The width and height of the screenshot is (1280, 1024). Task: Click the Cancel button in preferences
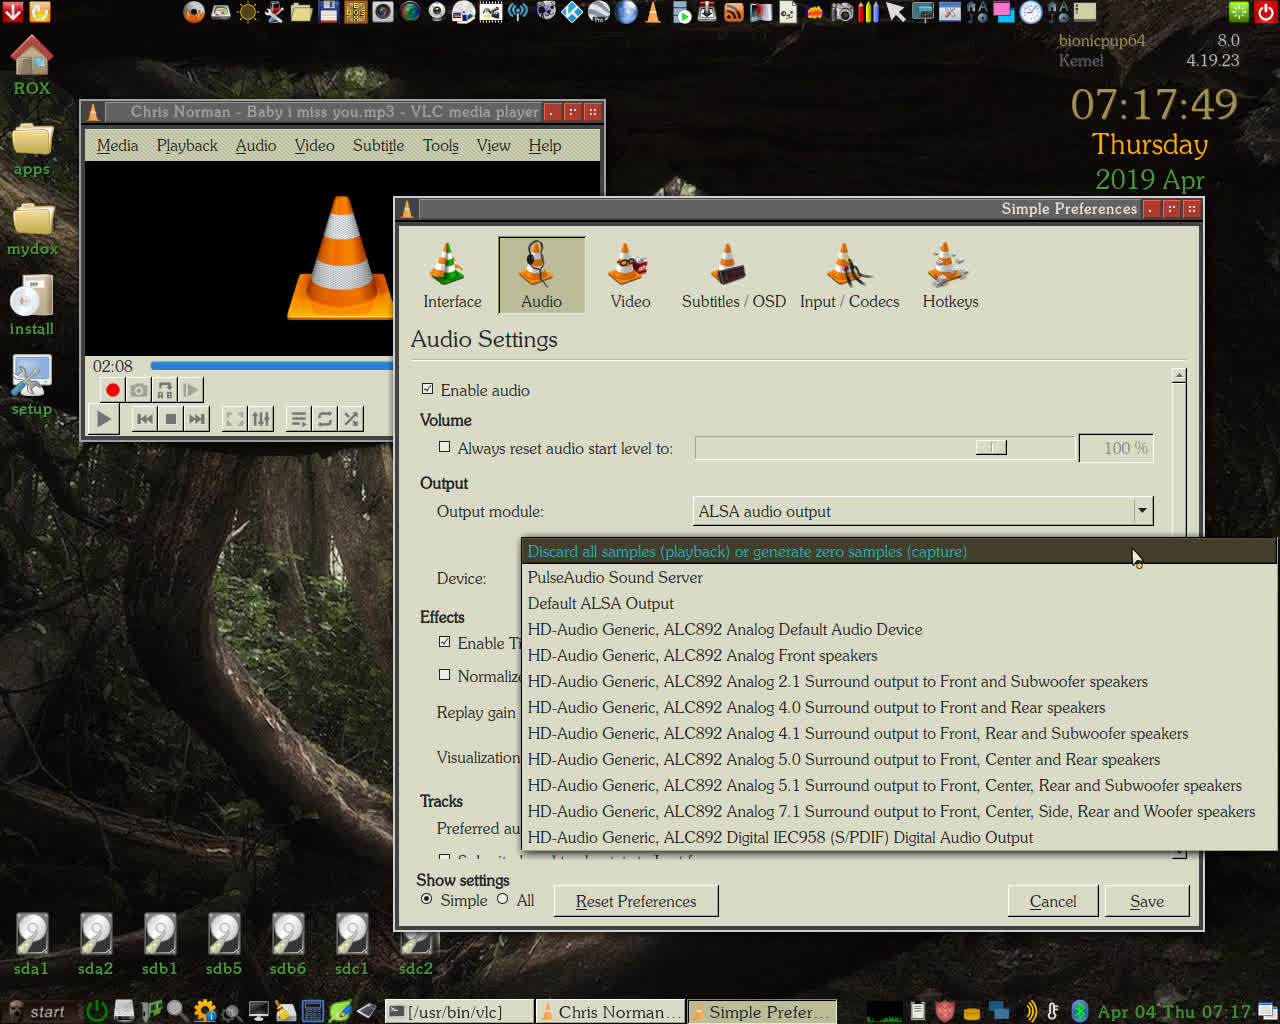tap(1053, 901)
